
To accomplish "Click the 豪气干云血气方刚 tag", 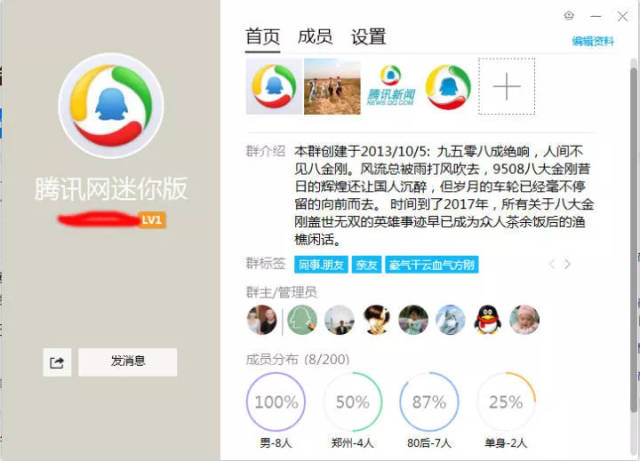I will point(431,265).
